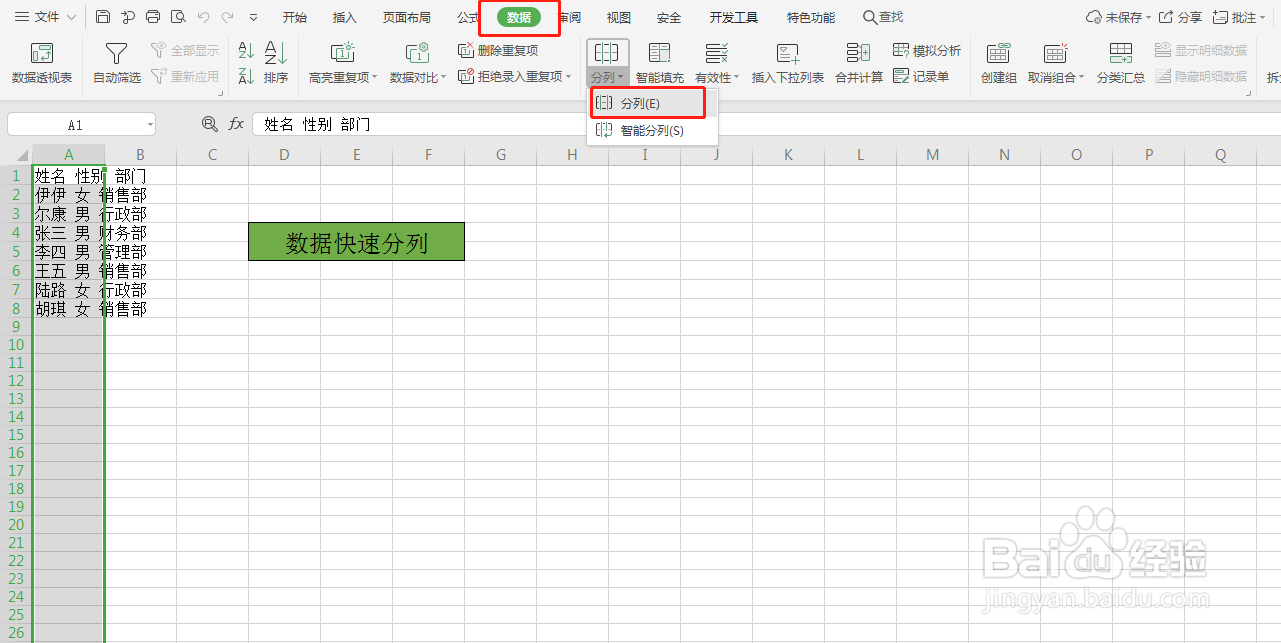
Task: Click the green 数据快速分列 cell
Action: pos(357,242)
